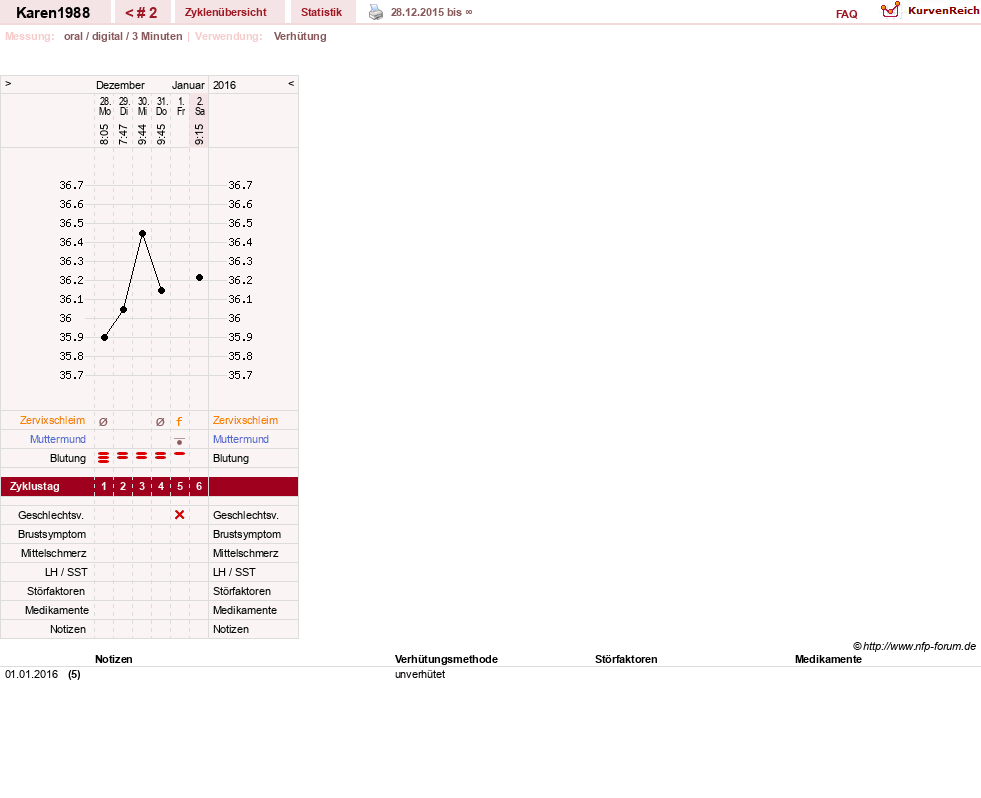Click the printer icon
Screen dimensions: 981x798
375,12
